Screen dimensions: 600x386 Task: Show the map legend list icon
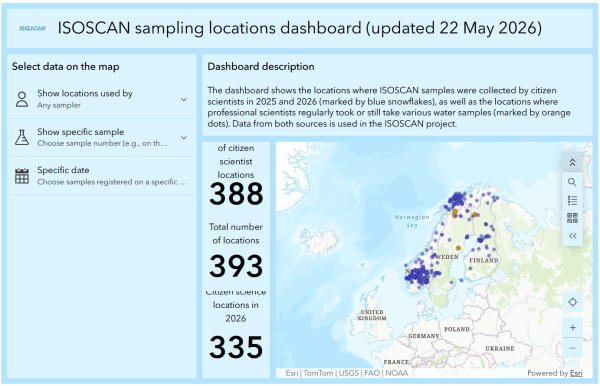click(572, 200)
